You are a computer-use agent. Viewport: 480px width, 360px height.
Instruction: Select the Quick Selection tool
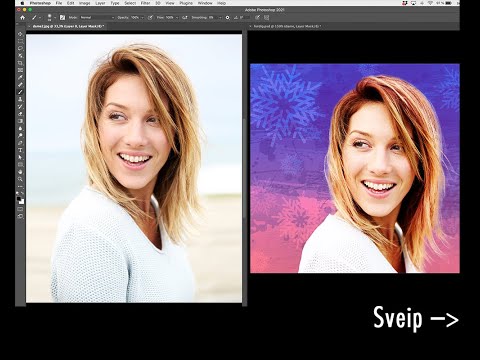click(x=20, y=56)
